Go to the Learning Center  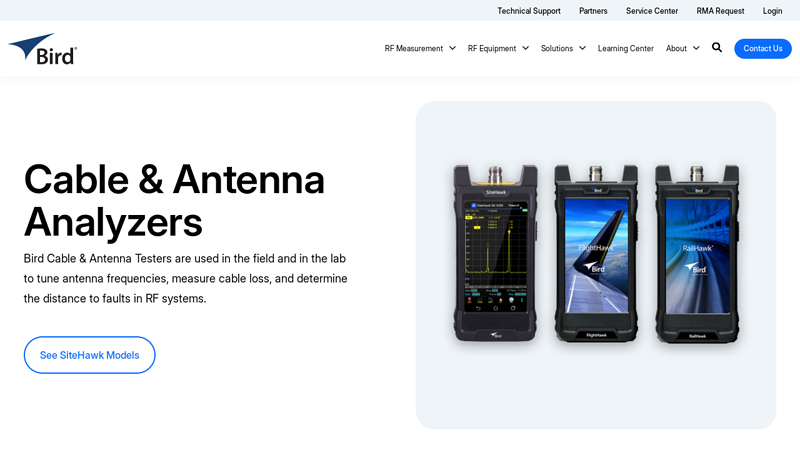[626, 48]
